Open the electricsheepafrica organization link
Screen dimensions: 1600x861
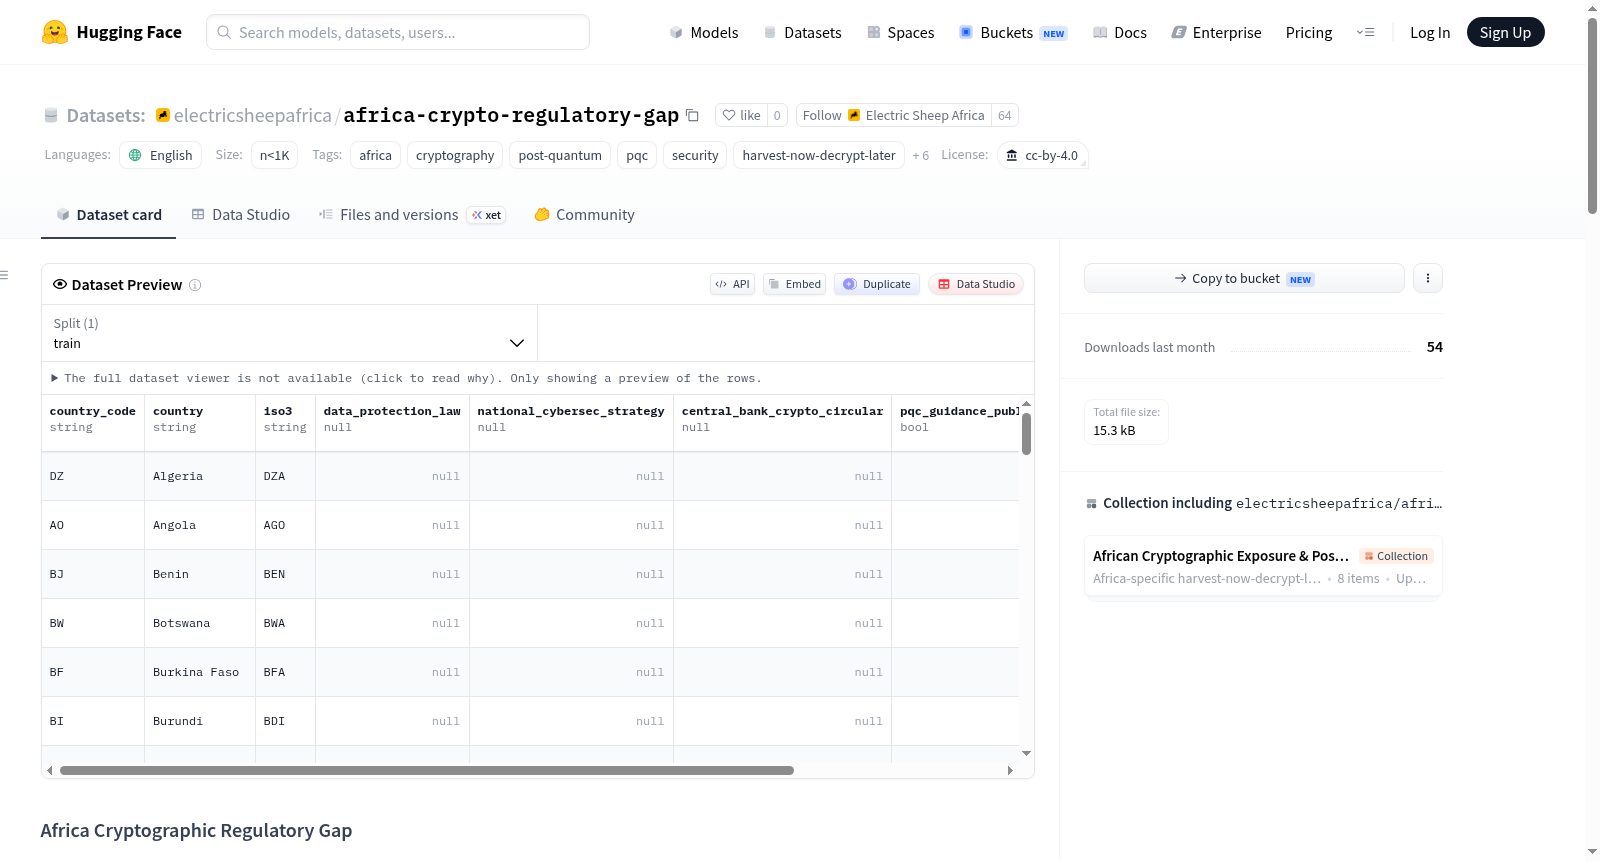tap(253, 115)
